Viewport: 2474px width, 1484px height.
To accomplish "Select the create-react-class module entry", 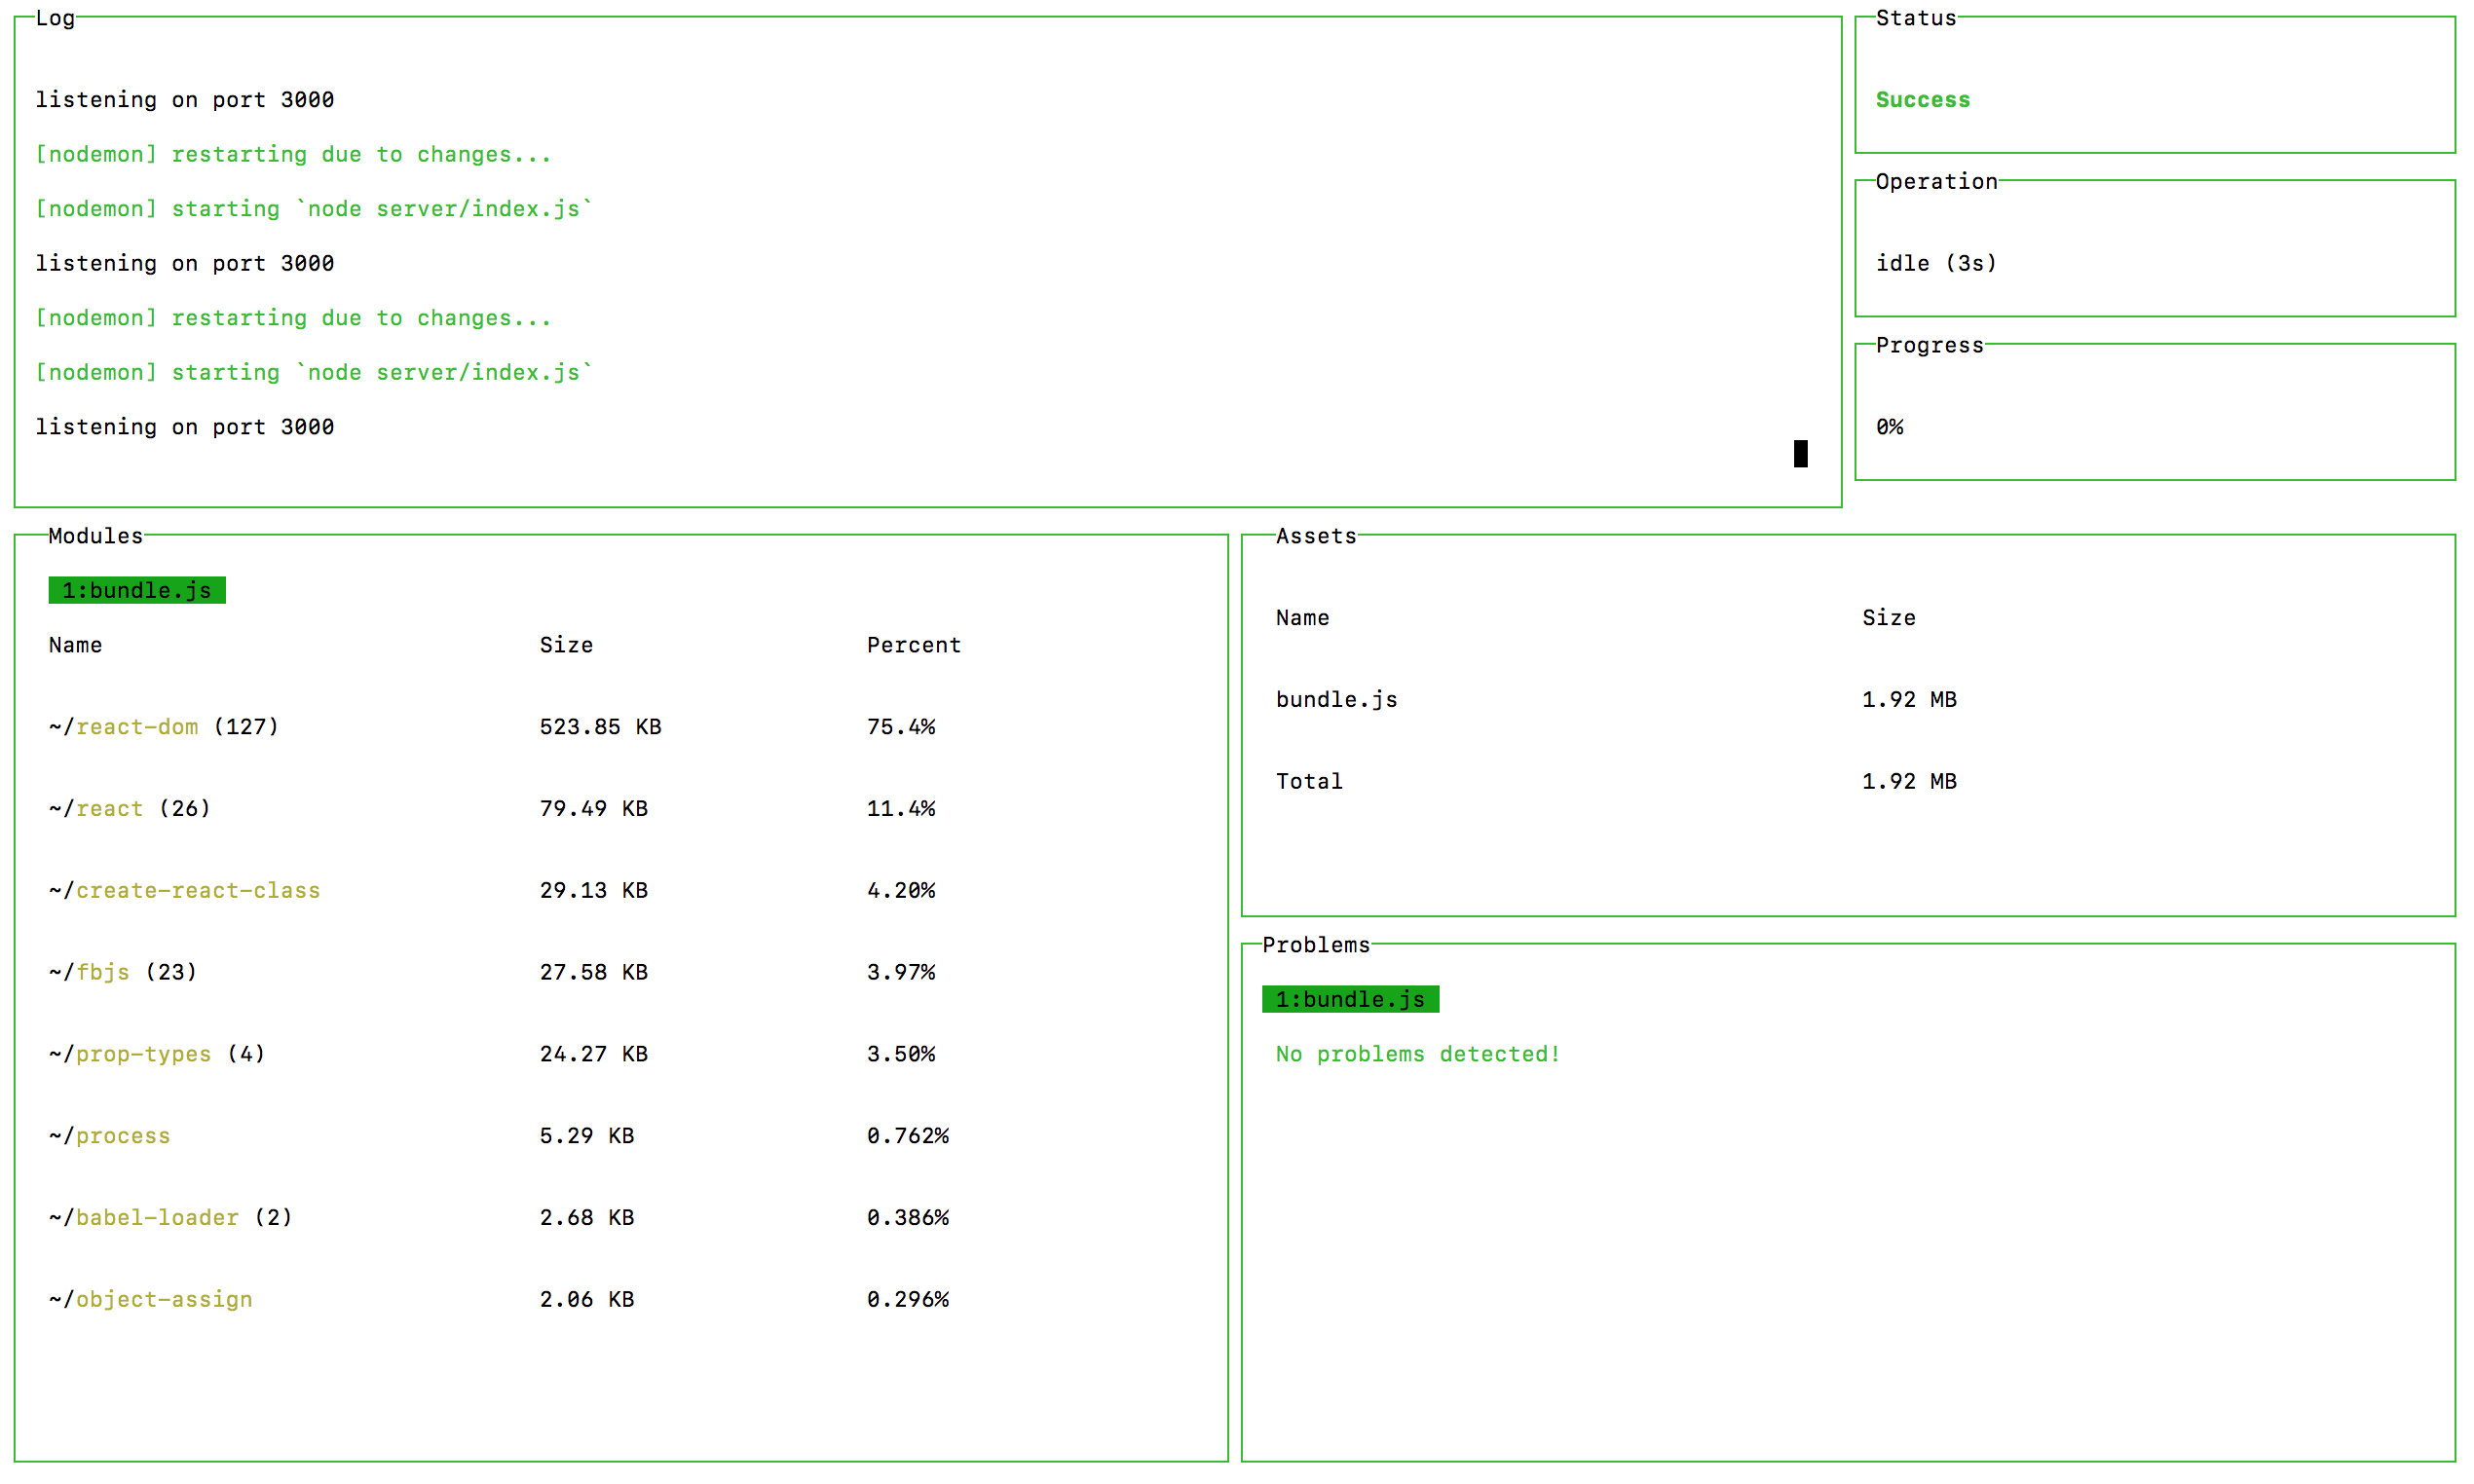I will click(x=198, y=891).
